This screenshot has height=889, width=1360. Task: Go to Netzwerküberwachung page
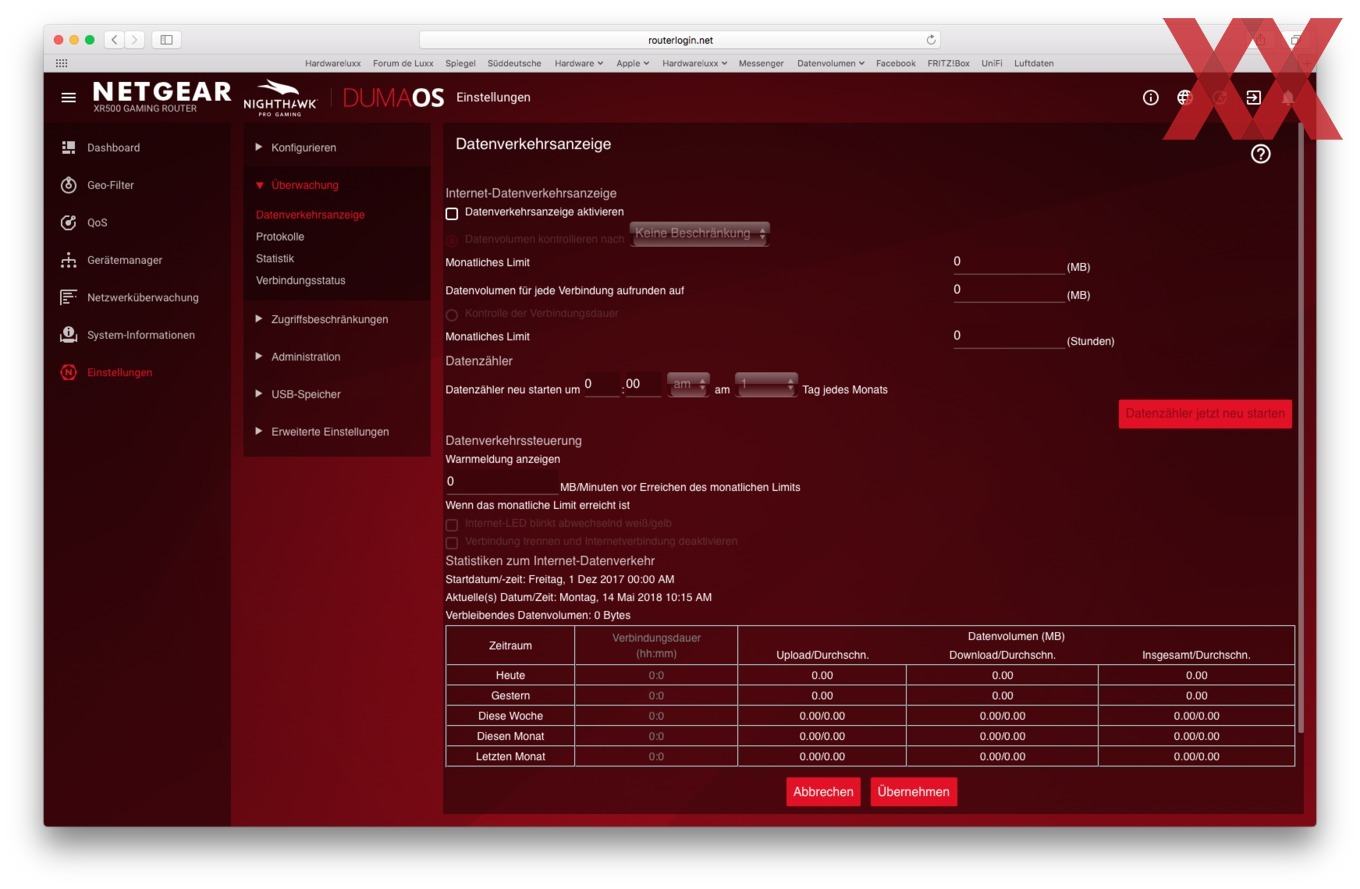[143, 298]
